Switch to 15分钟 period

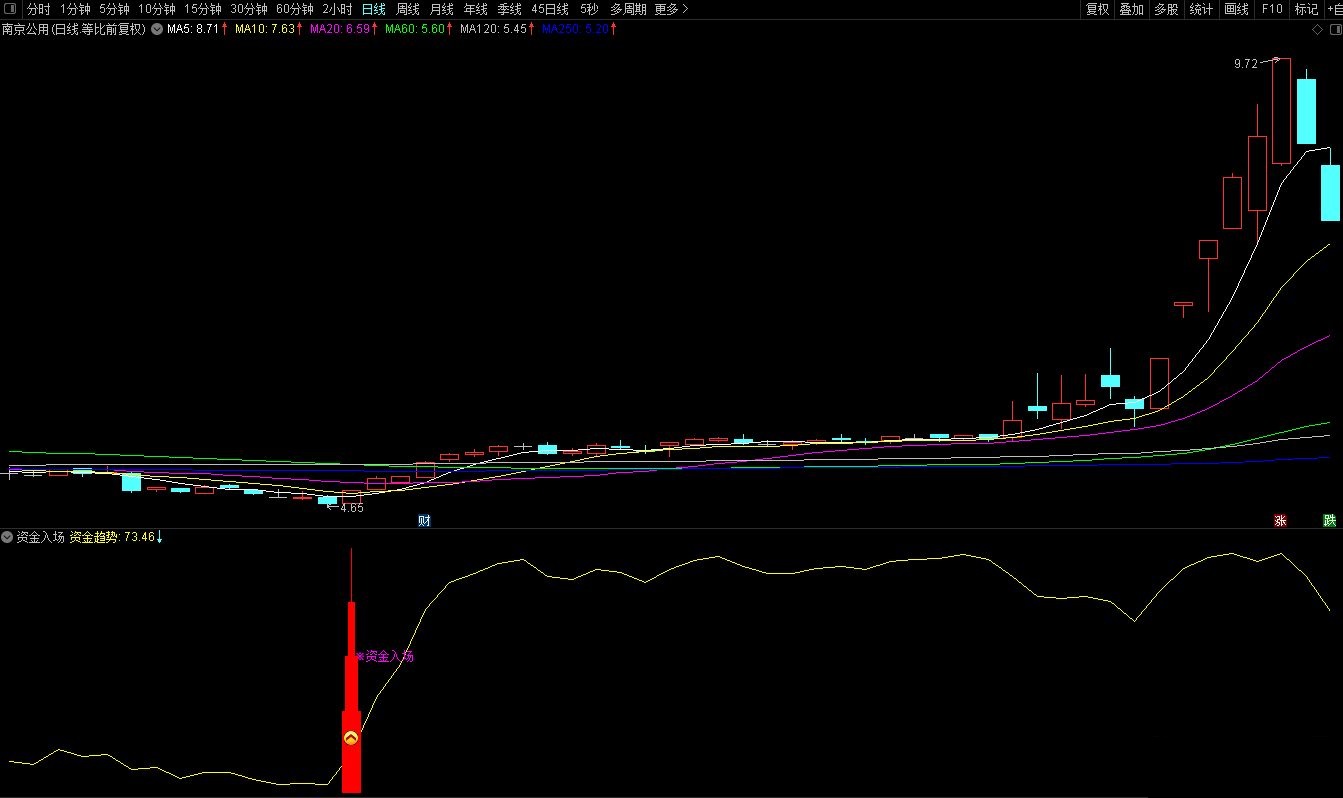tap(202, 9)
